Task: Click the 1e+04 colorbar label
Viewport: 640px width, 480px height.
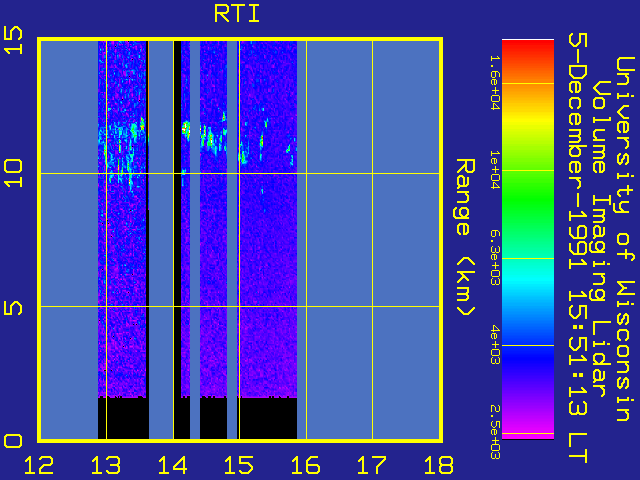Action: (x=495, y=170)
